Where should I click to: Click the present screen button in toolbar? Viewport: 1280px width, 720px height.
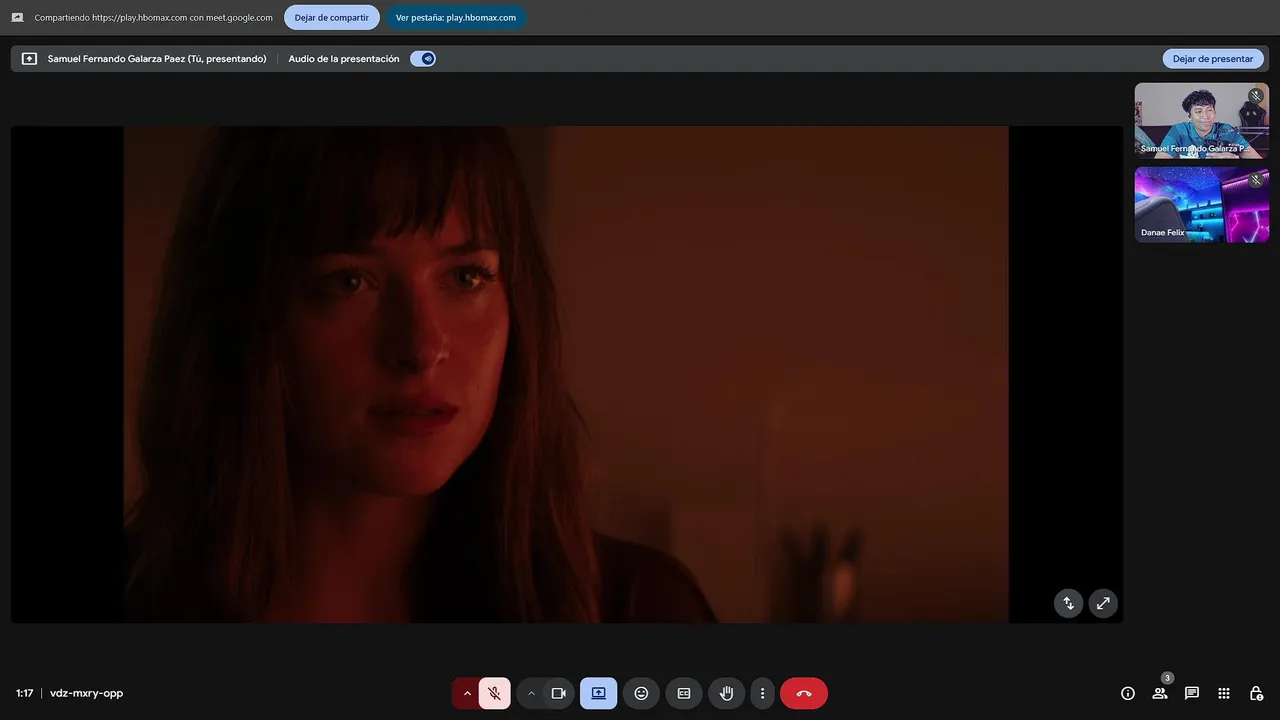tap(598, 693)
